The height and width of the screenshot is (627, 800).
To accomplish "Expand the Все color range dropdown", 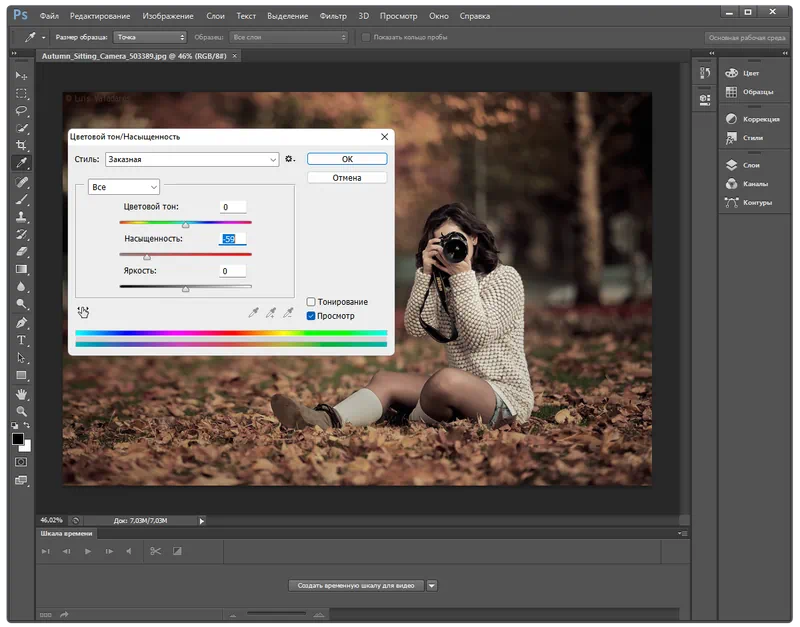I will tap(124, 187).
